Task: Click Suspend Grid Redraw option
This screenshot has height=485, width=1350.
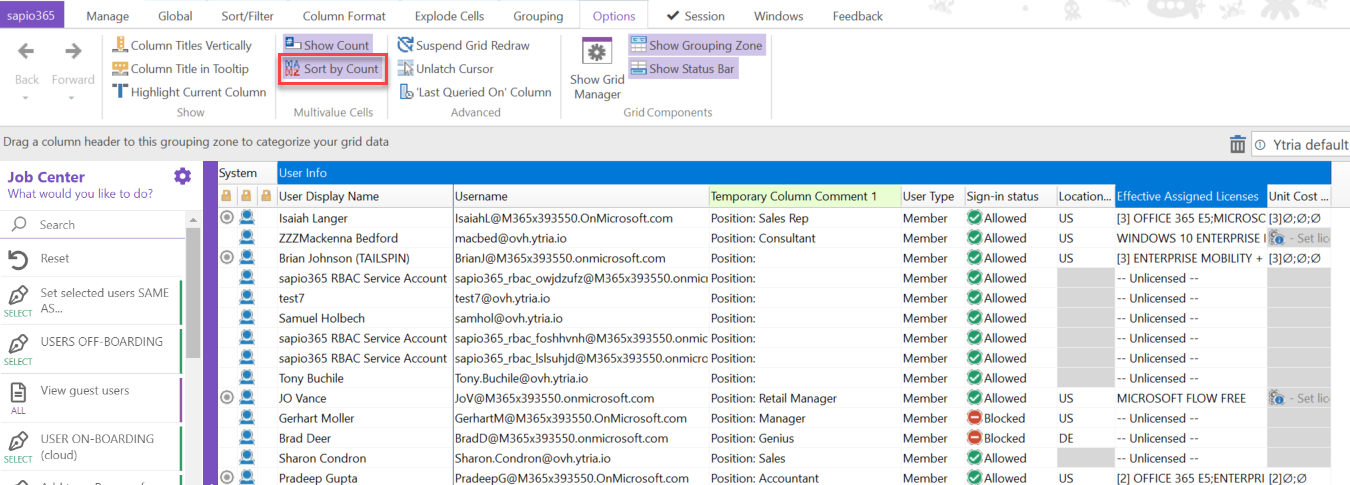Action: click(x=463, y=45)
